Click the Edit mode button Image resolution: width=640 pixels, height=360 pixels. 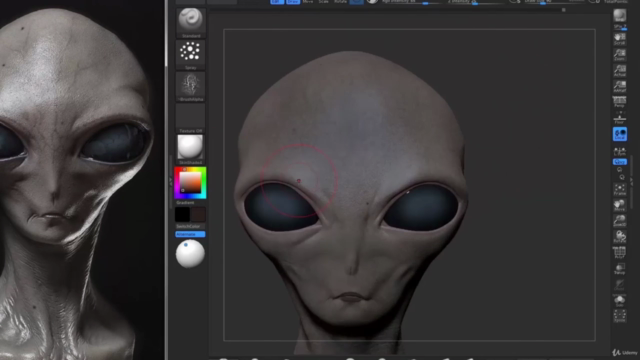(277, 2)
